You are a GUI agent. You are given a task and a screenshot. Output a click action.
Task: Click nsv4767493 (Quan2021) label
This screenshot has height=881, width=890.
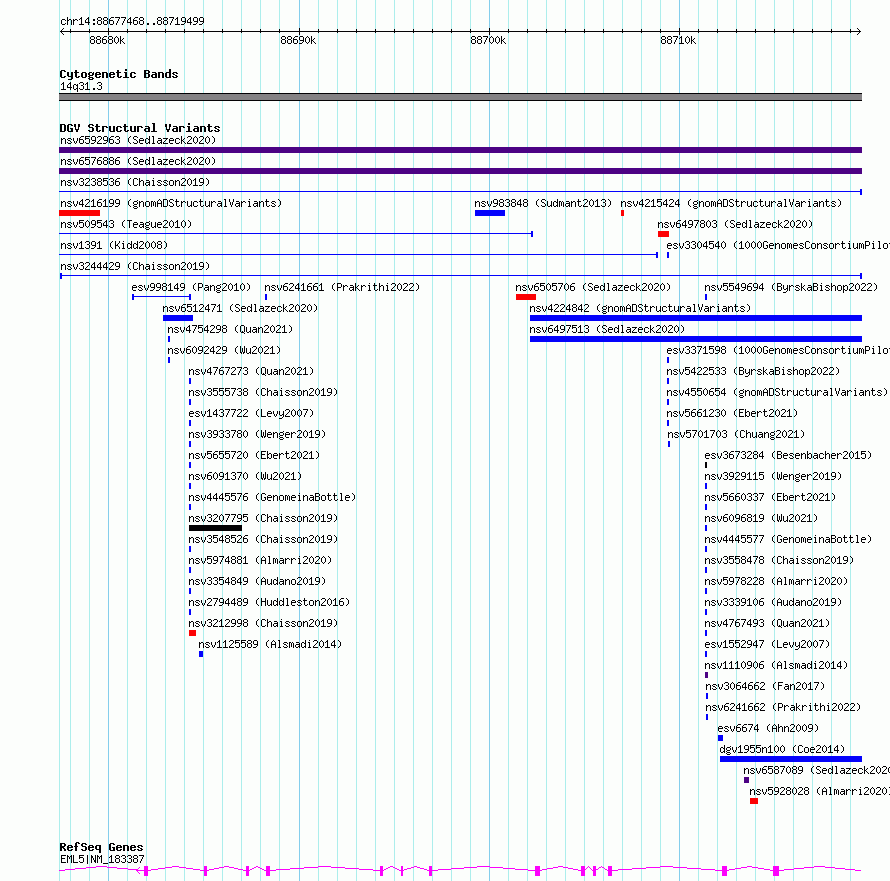(767, 623)
